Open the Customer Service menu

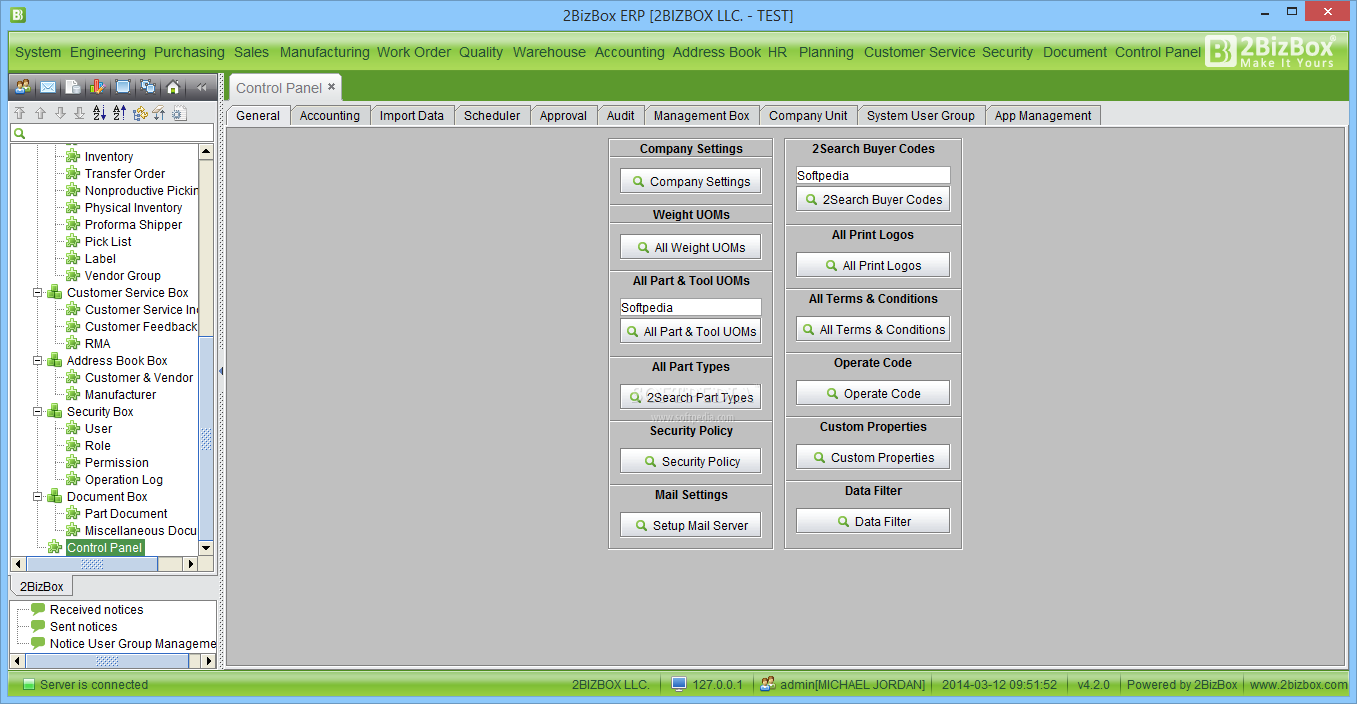tap(919, 52)
